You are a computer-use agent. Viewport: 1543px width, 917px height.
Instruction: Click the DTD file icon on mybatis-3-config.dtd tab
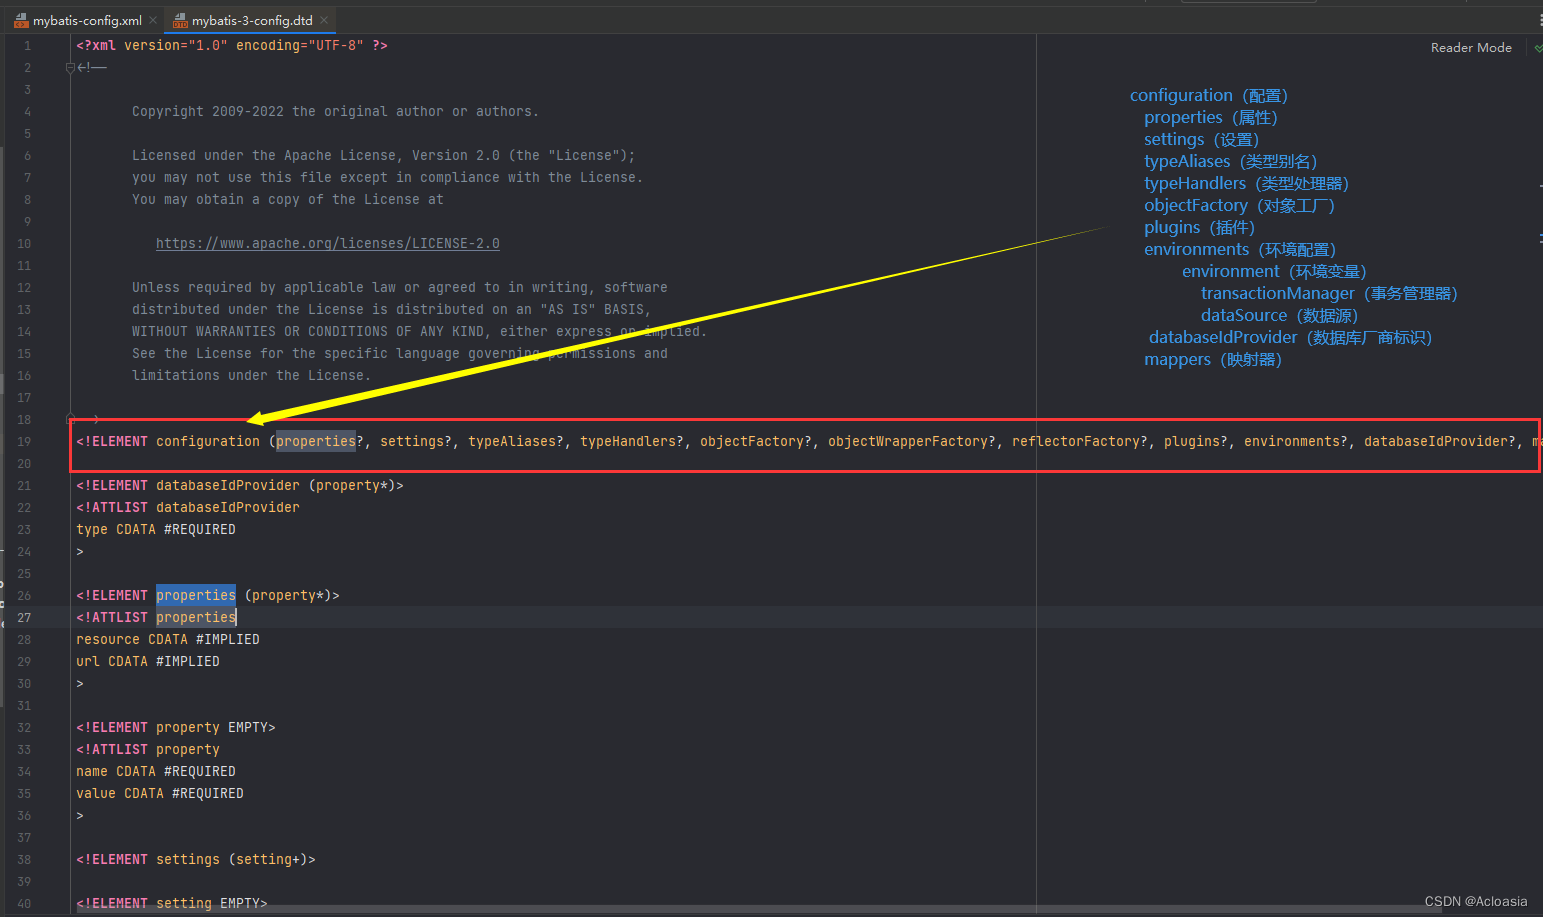point(180,19)
